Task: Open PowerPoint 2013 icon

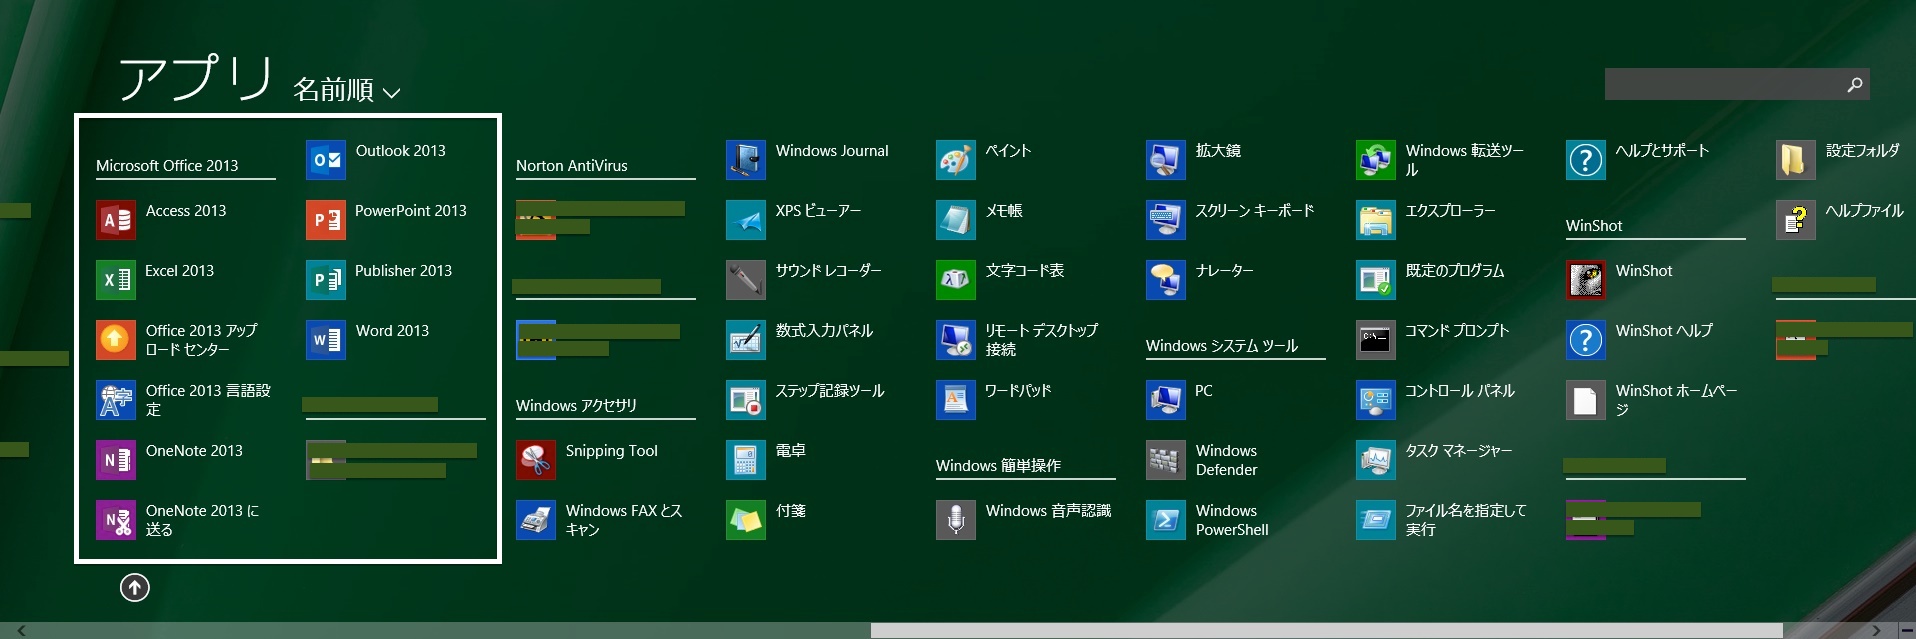Action: (x=326, y=220)
